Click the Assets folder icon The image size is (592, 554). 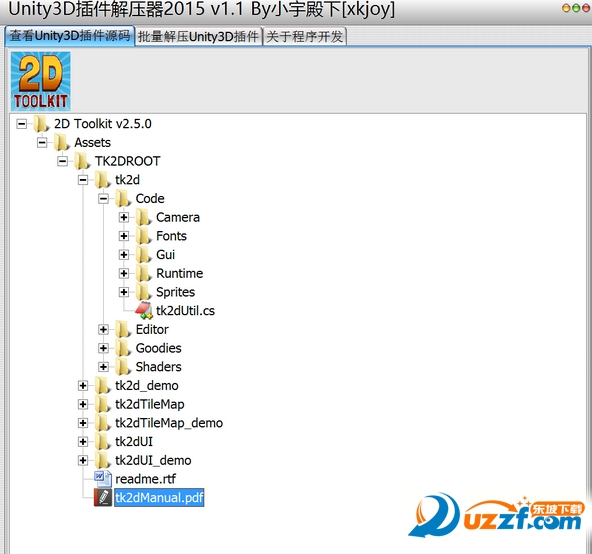(62, 142)
